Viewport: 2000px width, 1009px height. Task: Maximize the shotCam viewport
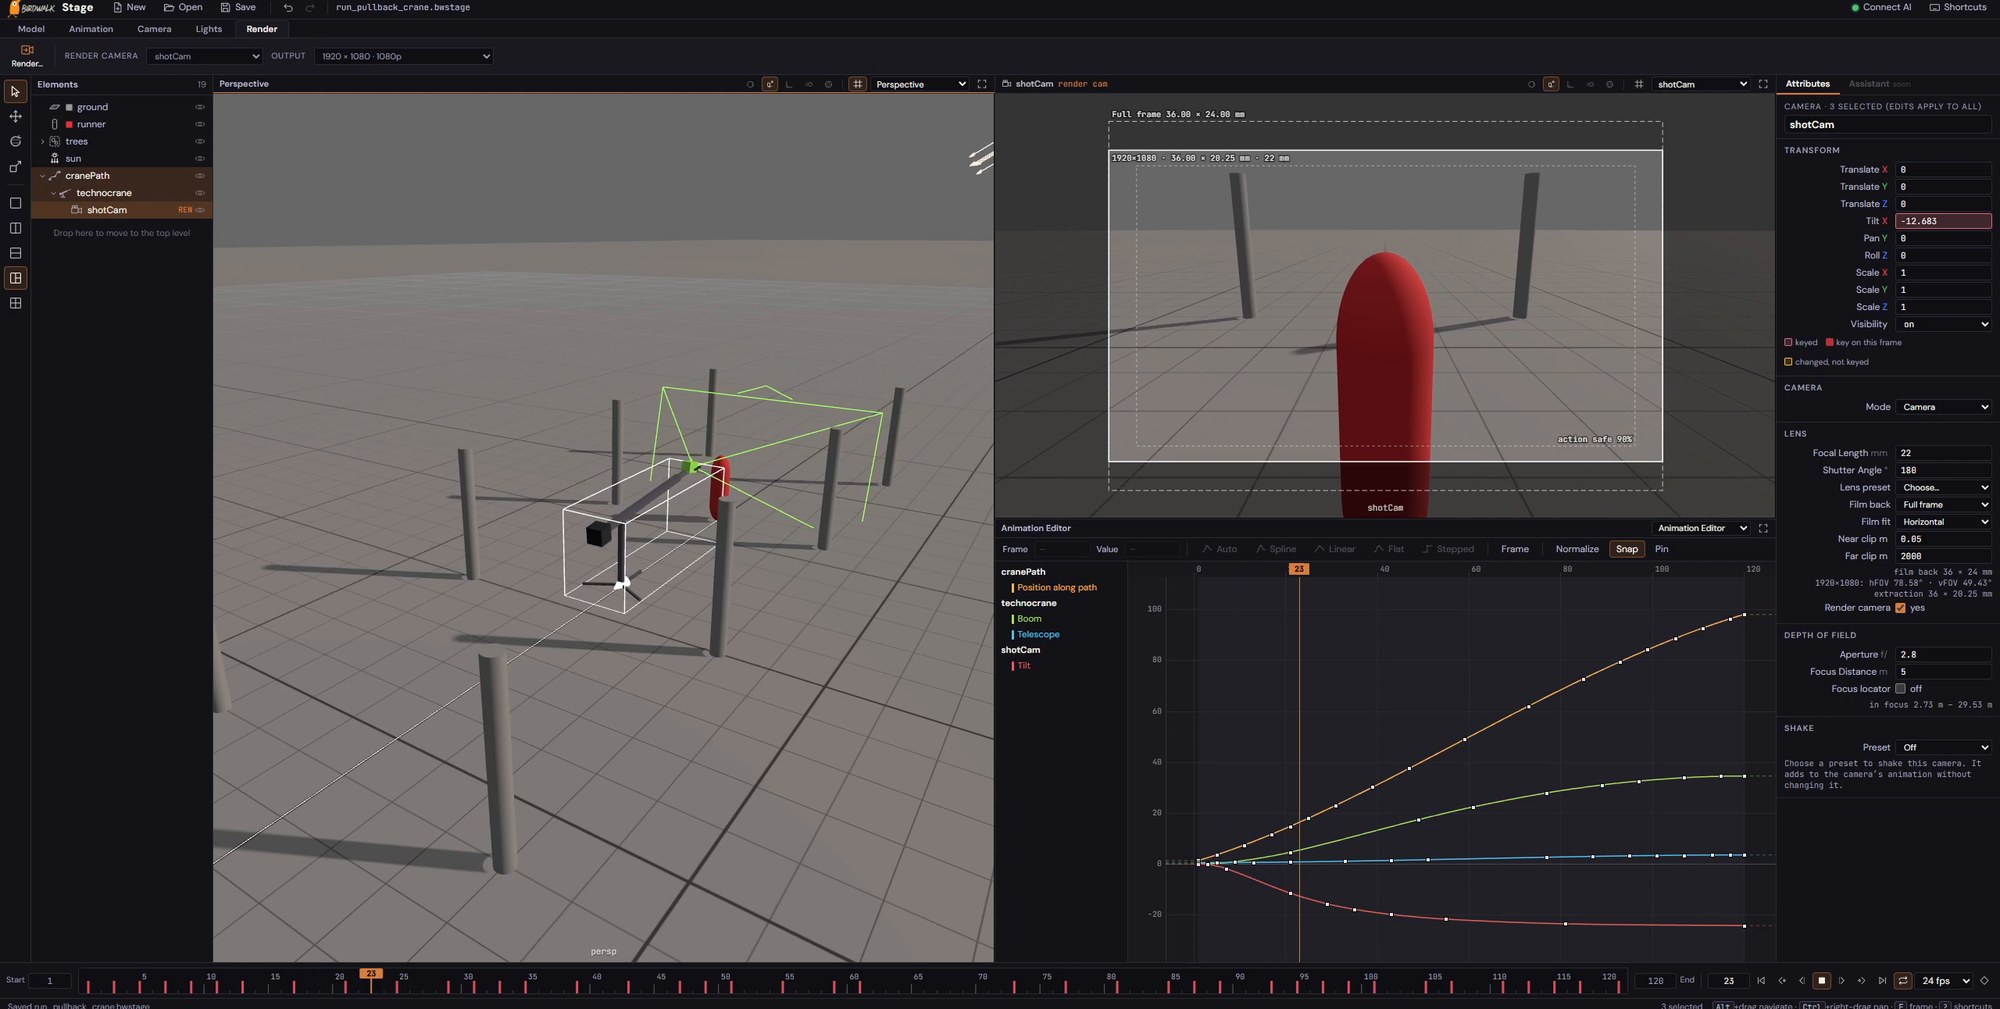point(1763,84)
